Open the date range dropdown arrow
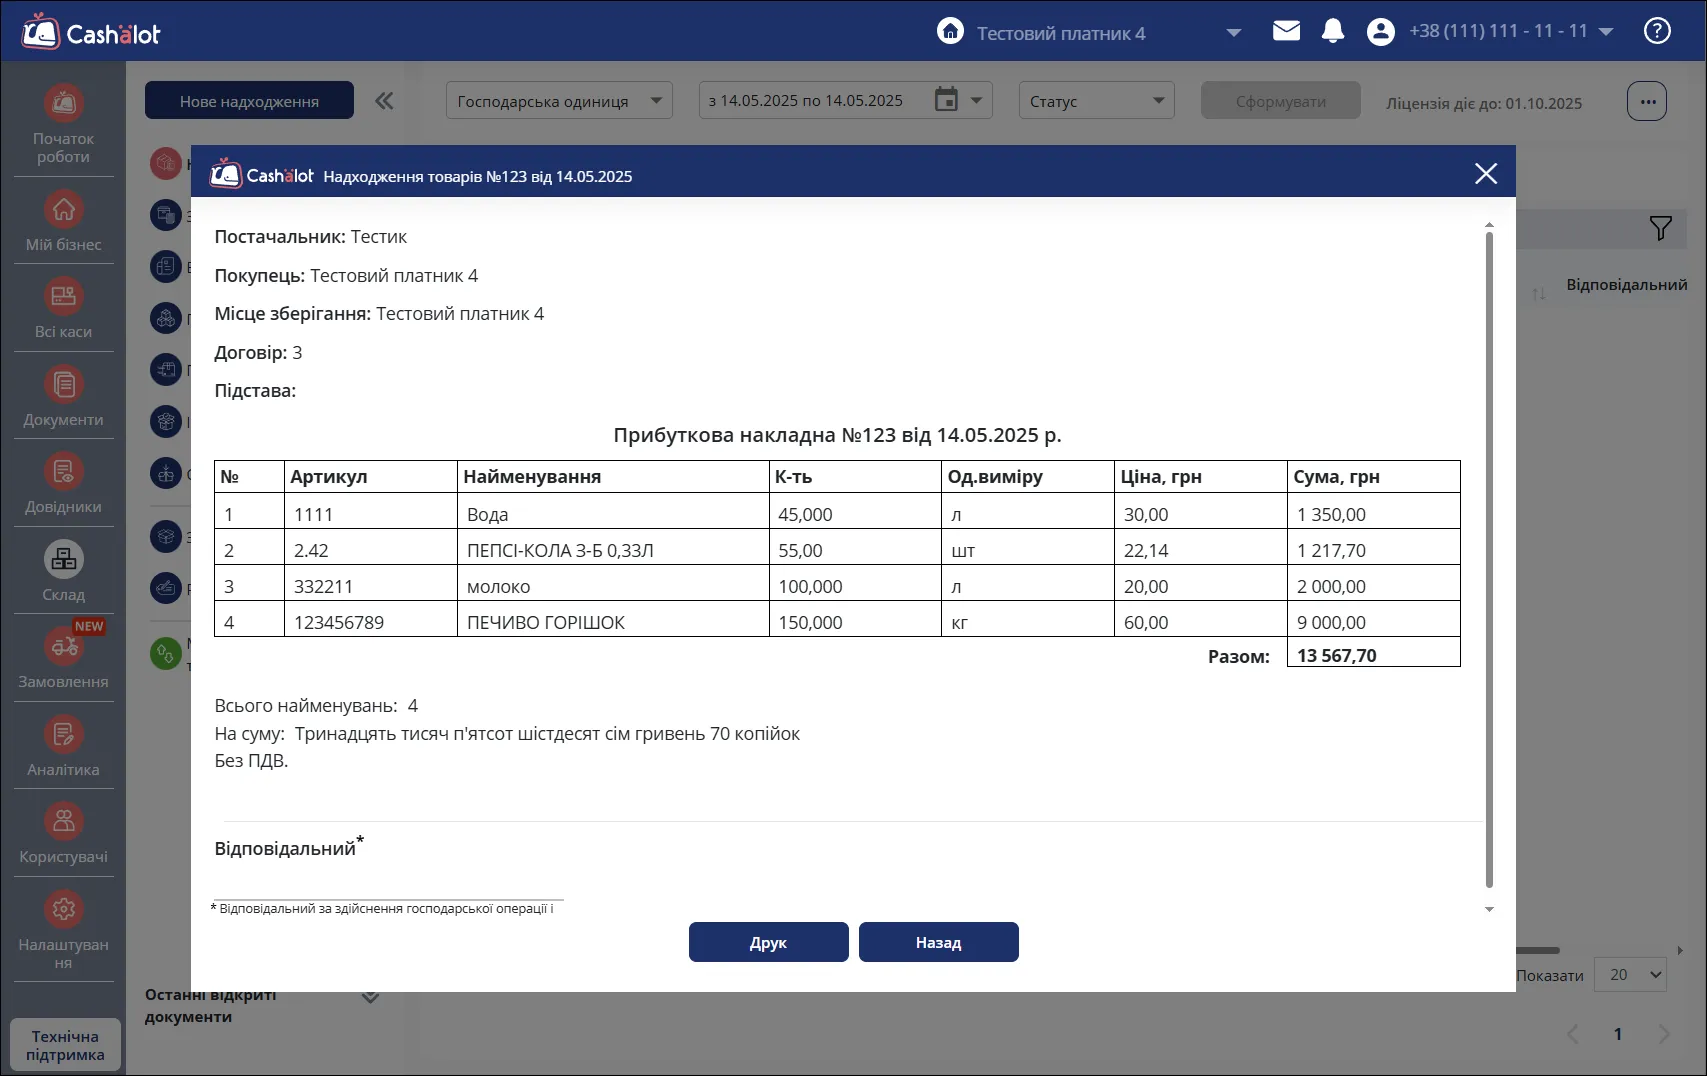Viewport: 1707px width, 1076px height. click(x=976, y=101)
